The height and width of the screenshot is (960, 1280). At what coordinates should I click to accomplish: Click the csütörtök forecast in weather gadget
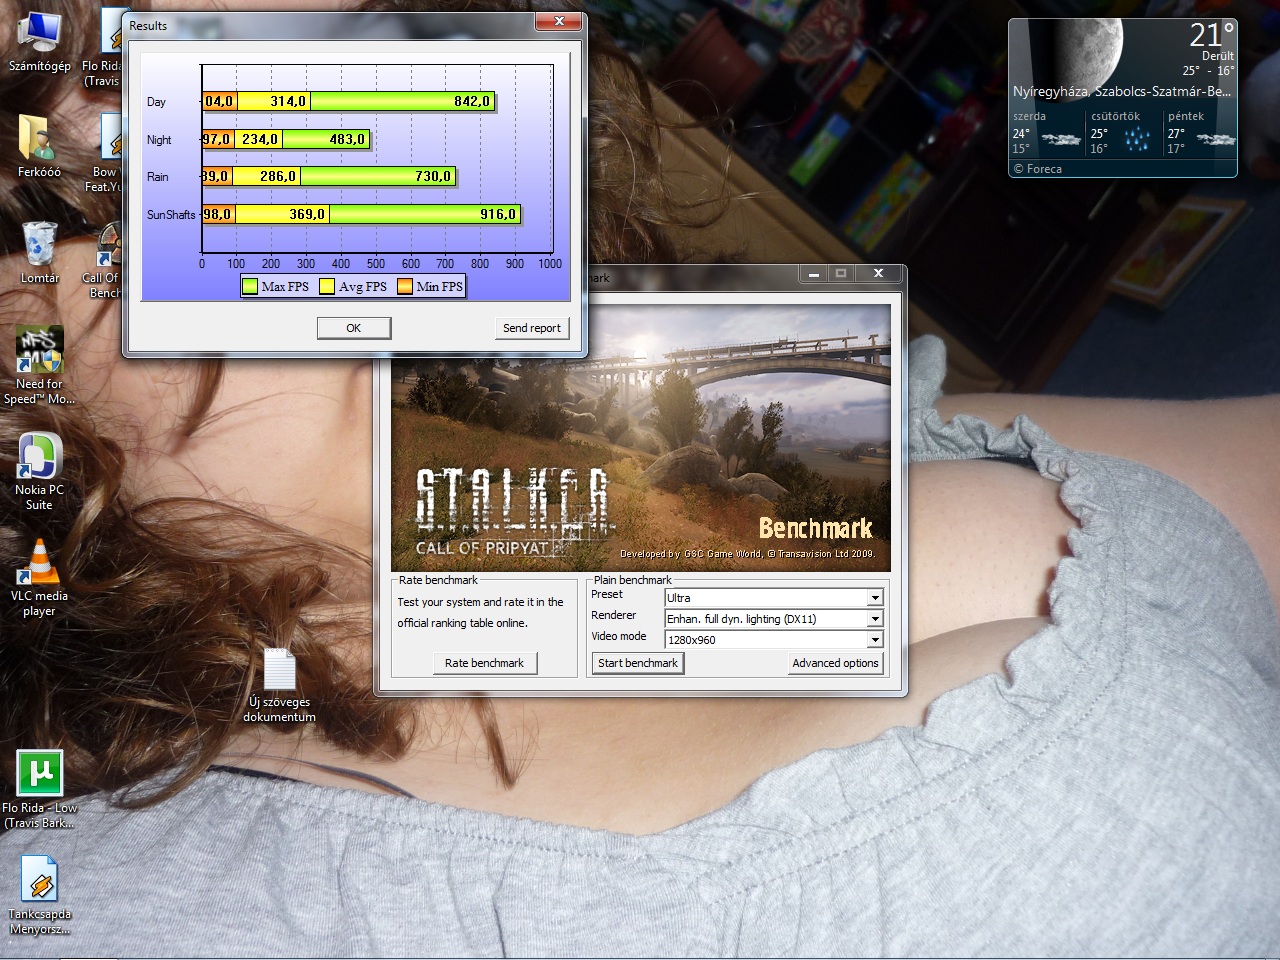[1124, 133]
